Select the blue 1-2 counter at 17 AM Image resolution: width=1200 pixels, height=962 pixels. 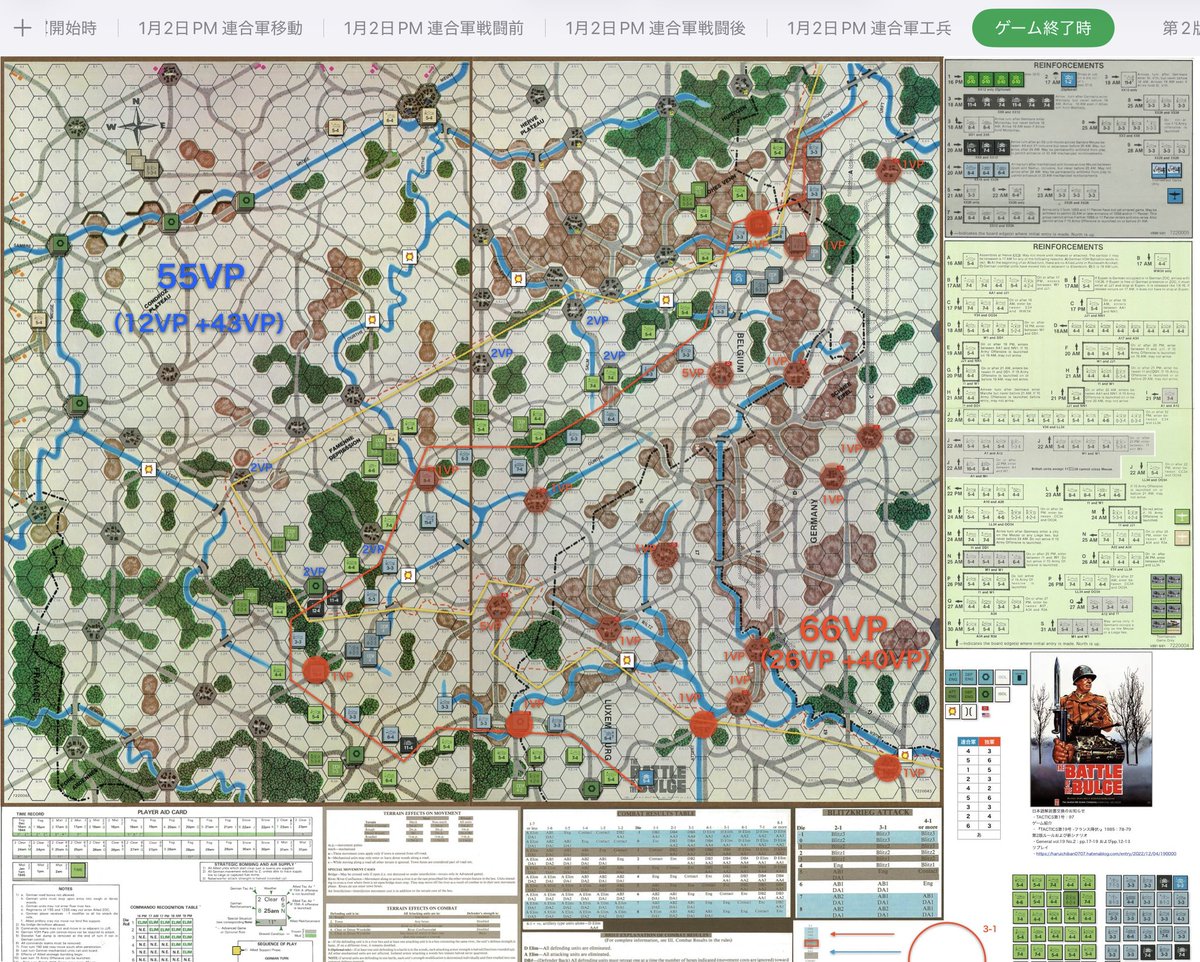coord(1069,80)
